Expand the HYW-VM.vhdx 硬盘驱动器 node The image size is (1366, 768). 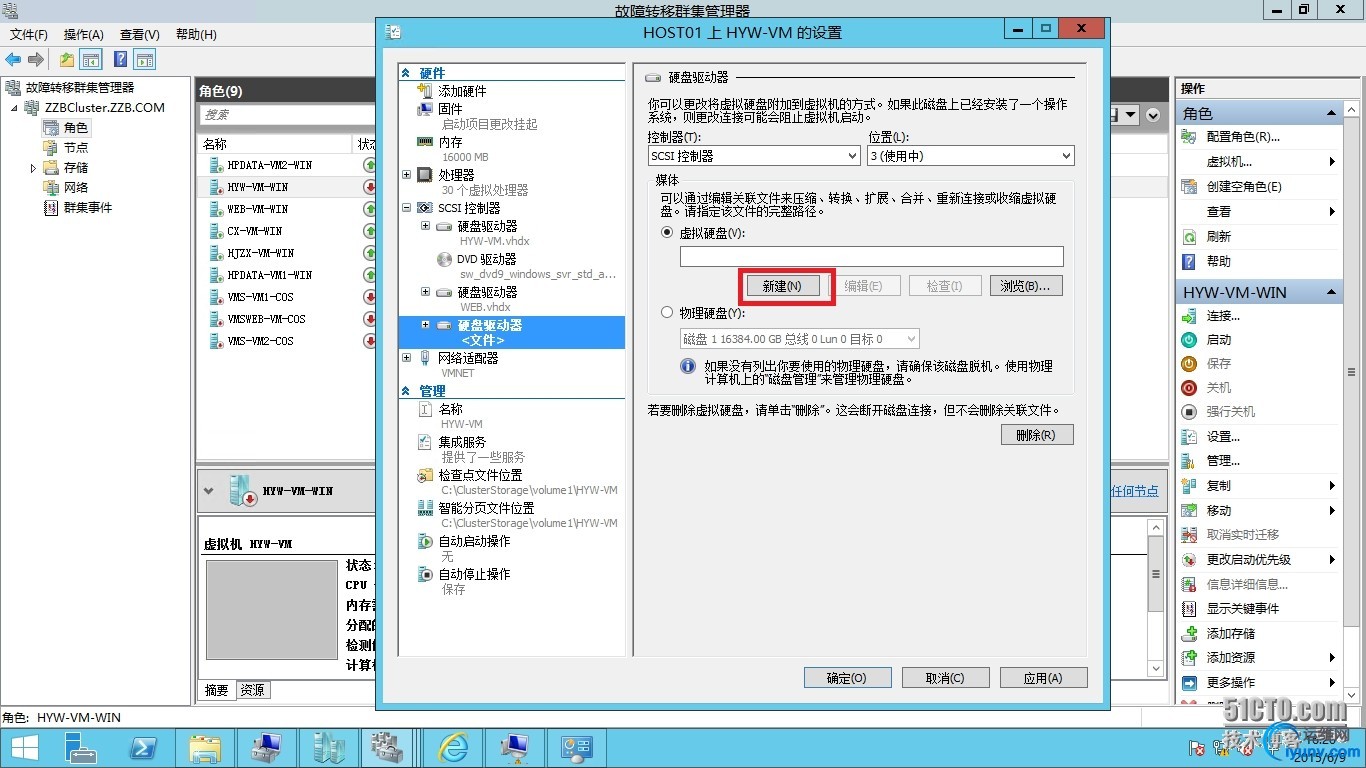tap(425, 226)
